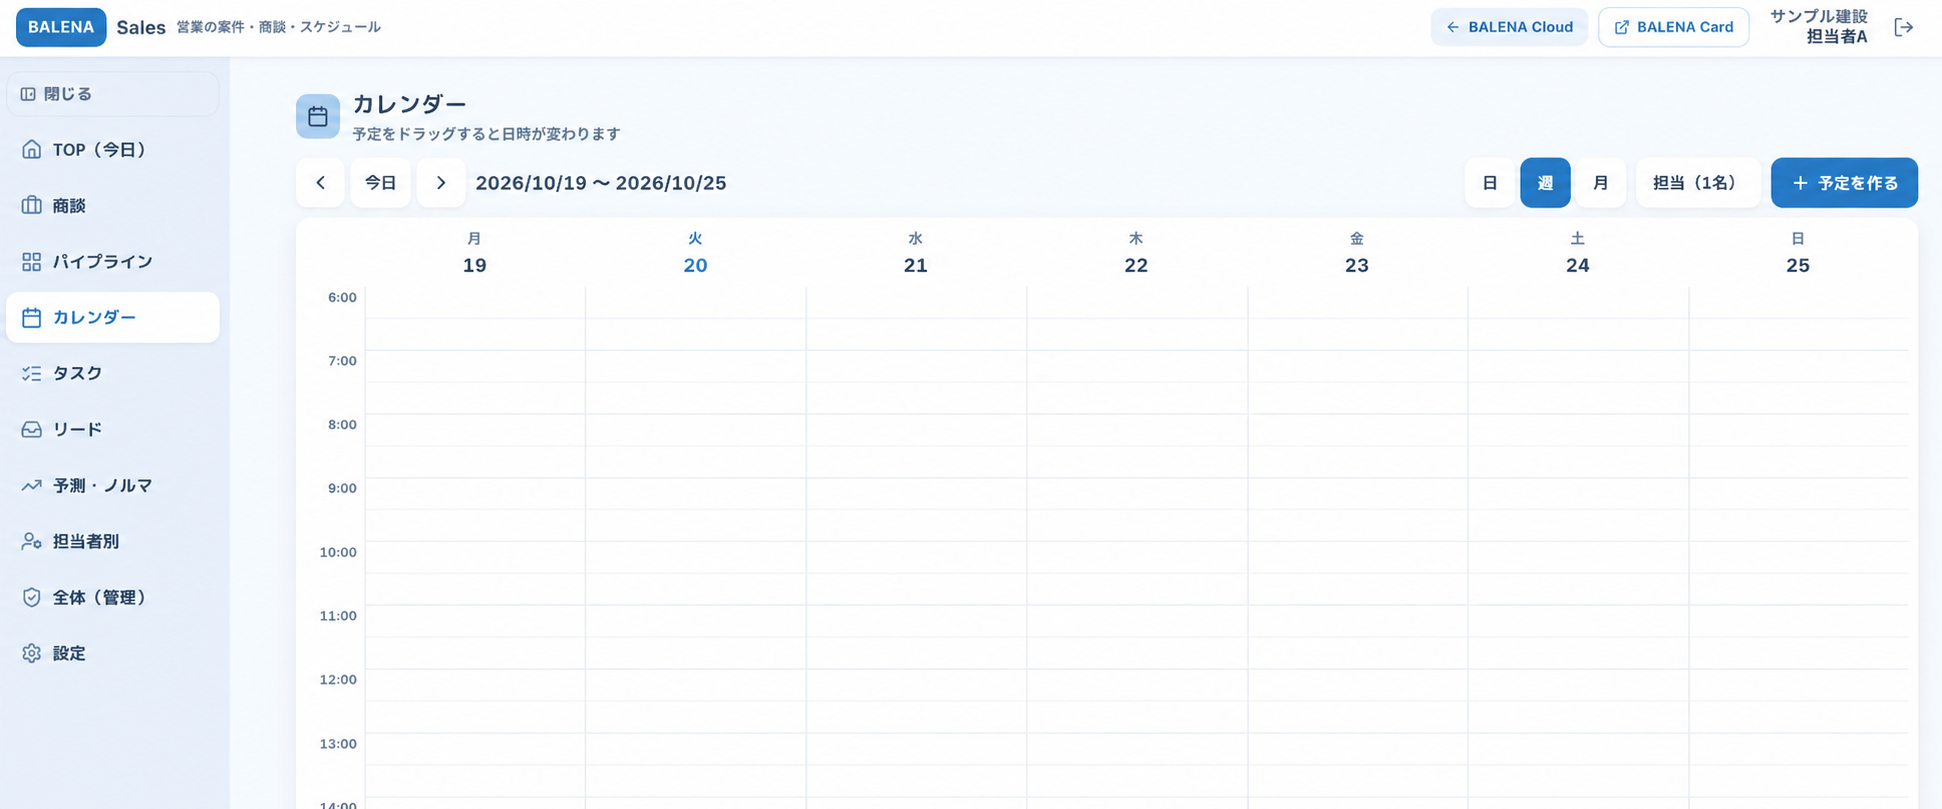This screenshot has height=809, width=1942.
Task: Collapse sidebar with 閉じる button
Action: pos(113,94)
